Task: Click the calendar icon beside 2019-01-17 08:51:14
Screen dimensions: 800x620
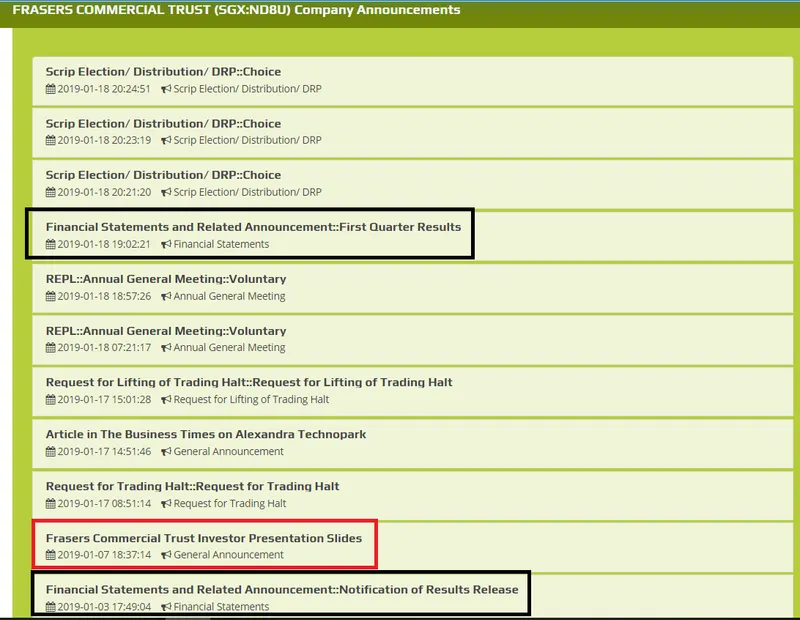Action: [51, 504]
